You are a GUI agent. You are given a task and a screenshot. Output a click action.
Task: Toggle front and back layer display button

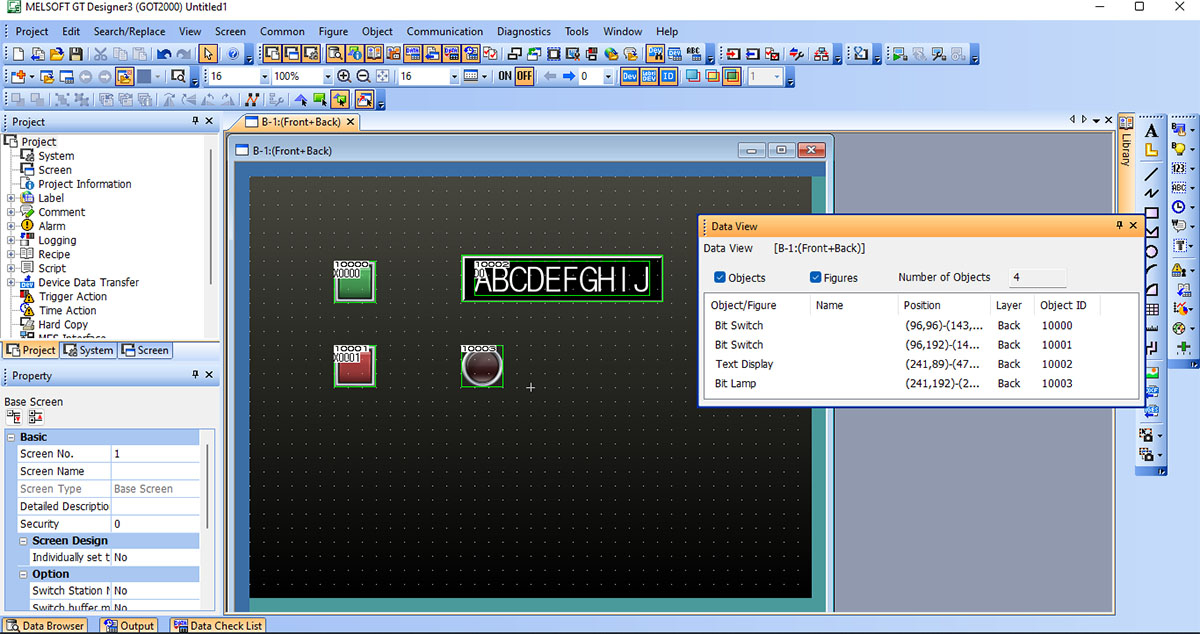pyautogui.click(x=731, y=76)
